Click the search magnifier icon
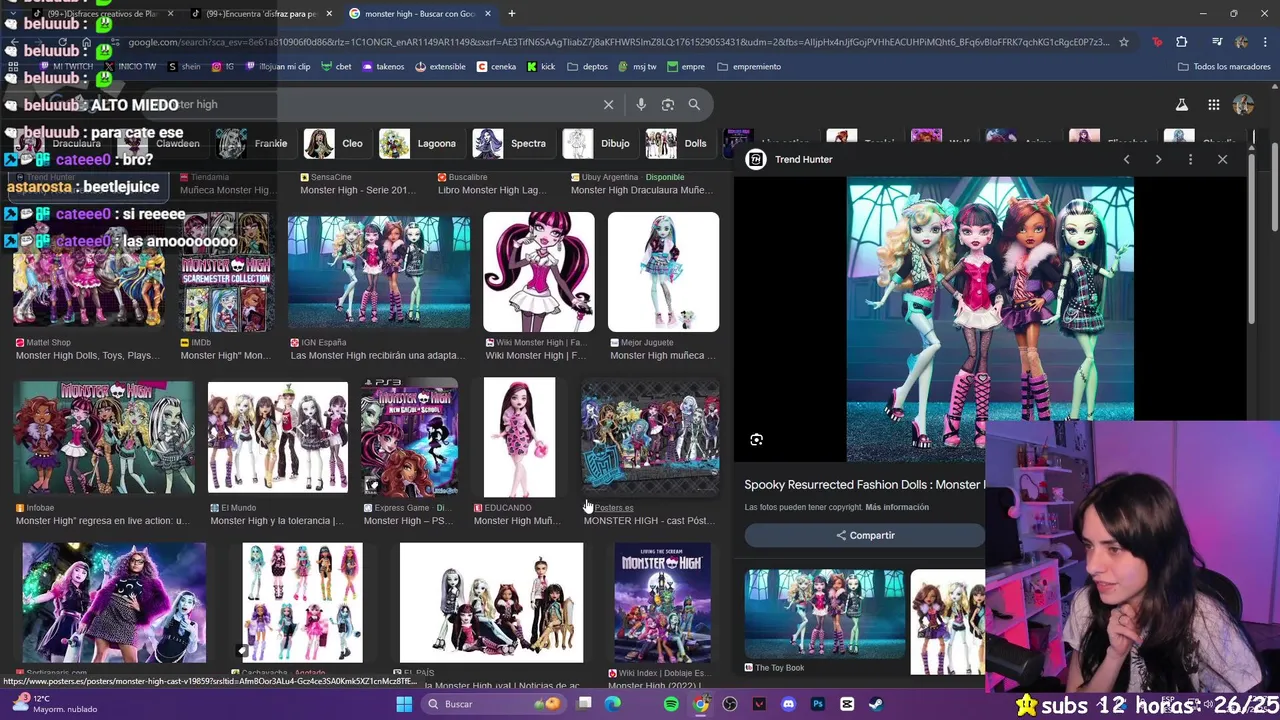 click(x=694, y=104)
